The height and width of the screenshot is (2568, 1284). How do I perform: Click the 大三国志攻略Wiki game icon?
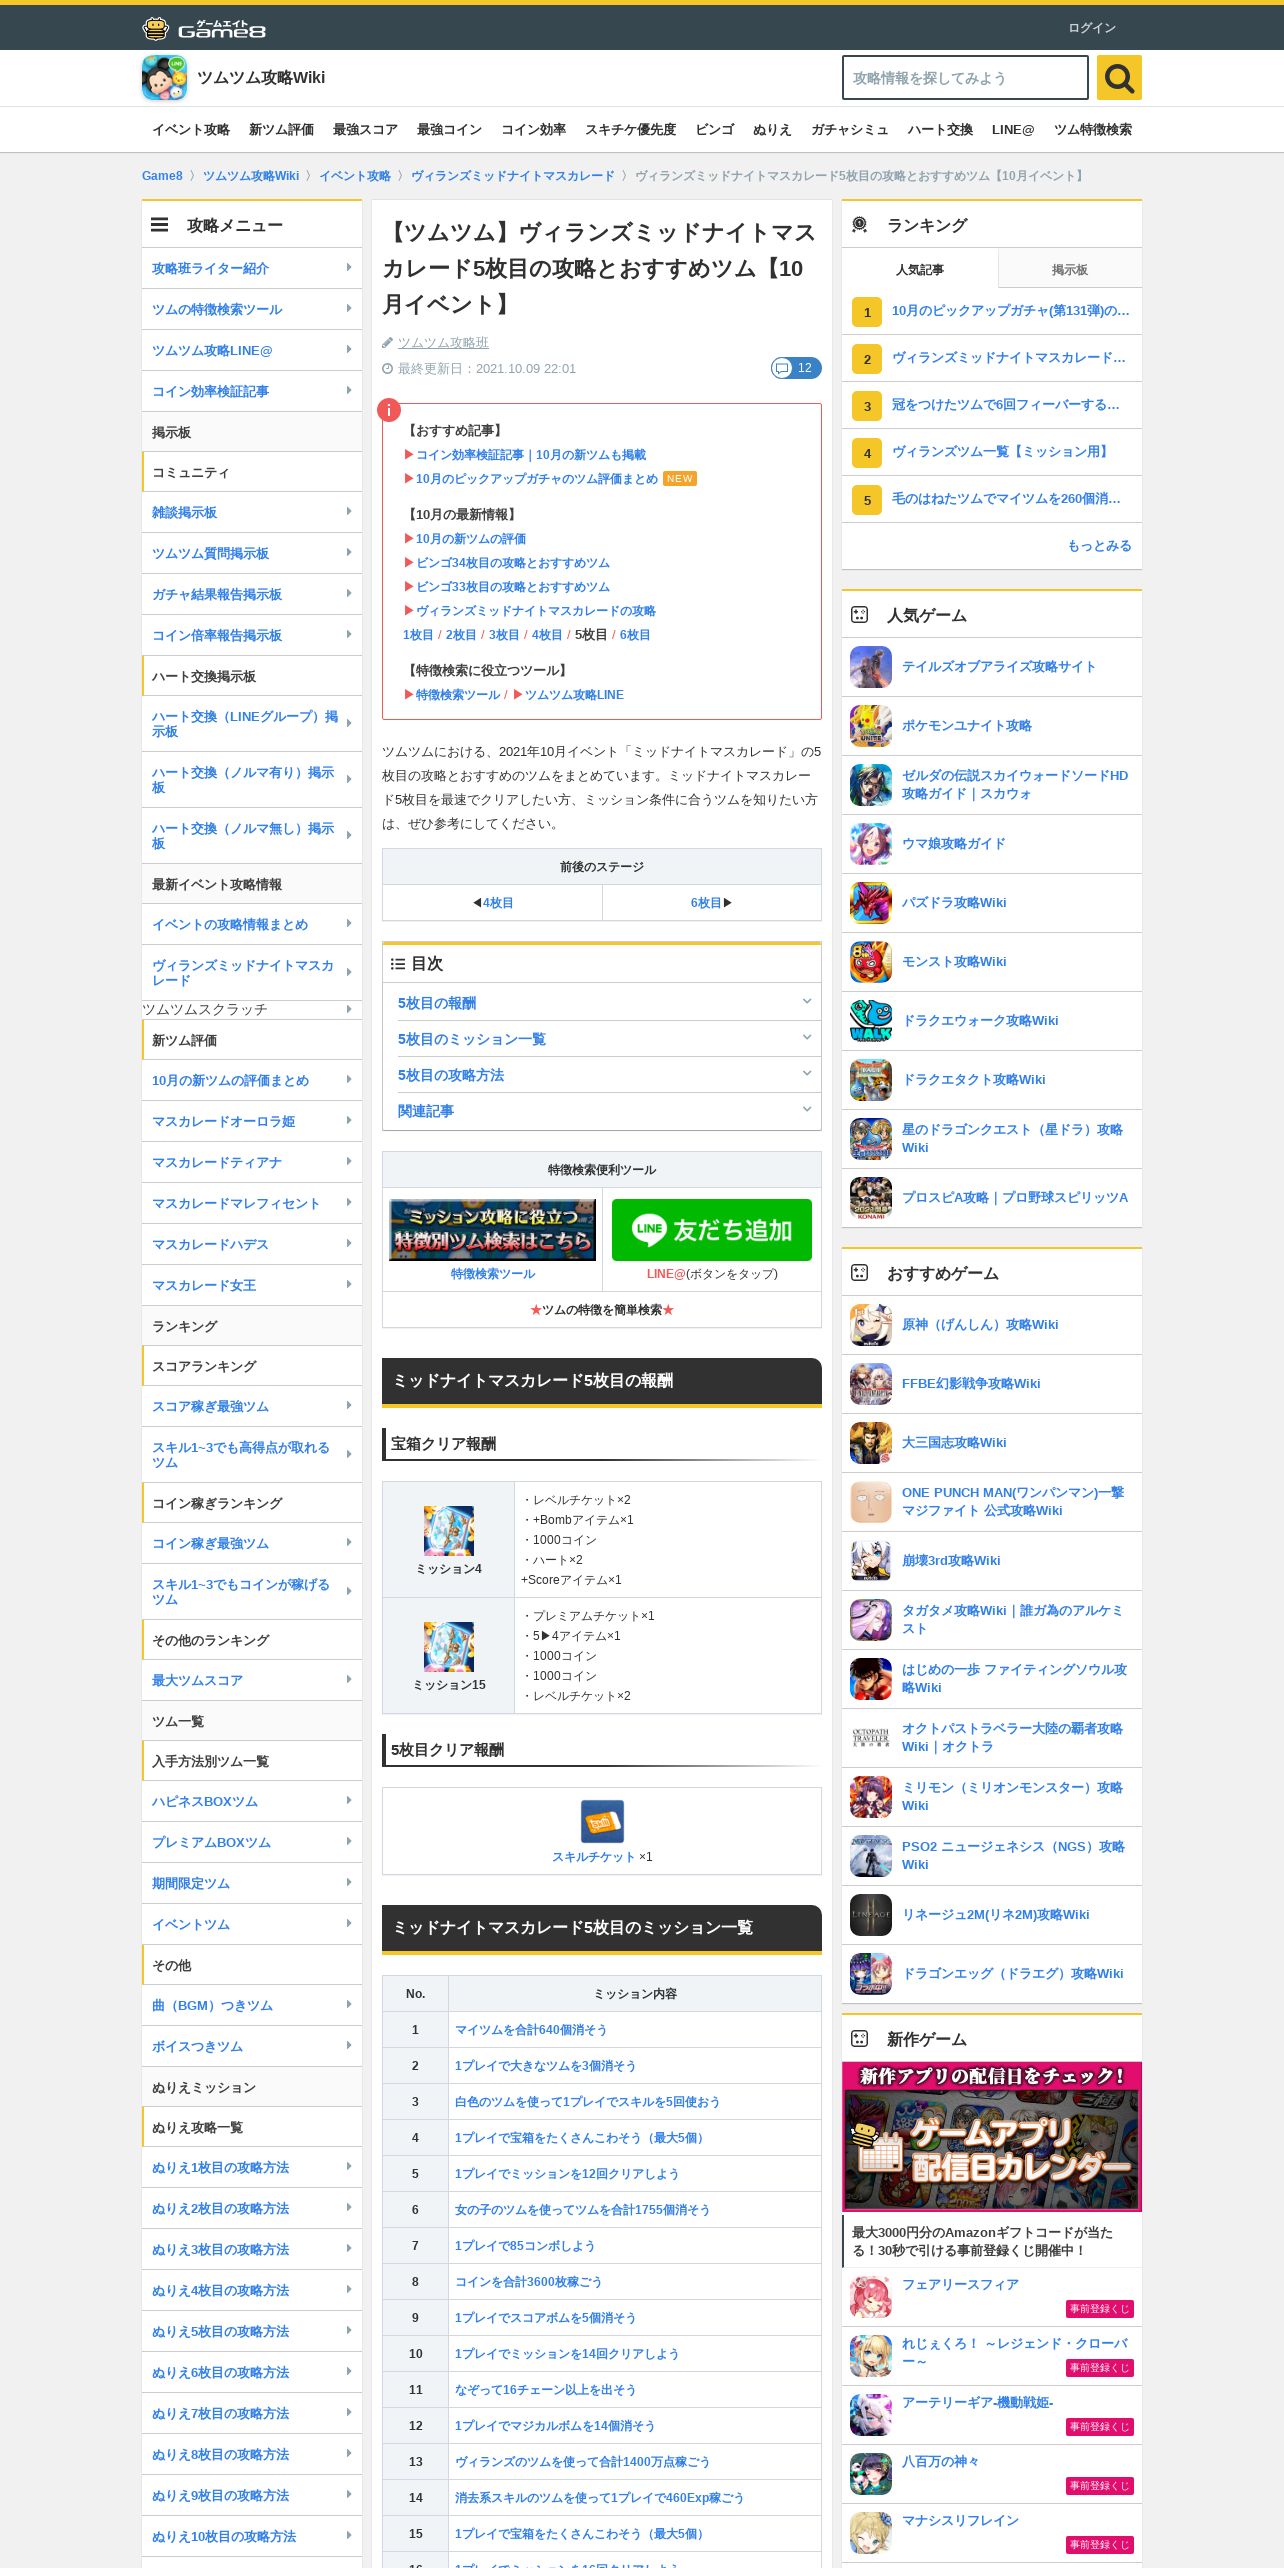pyautogui.click(x=871, y=1443)
